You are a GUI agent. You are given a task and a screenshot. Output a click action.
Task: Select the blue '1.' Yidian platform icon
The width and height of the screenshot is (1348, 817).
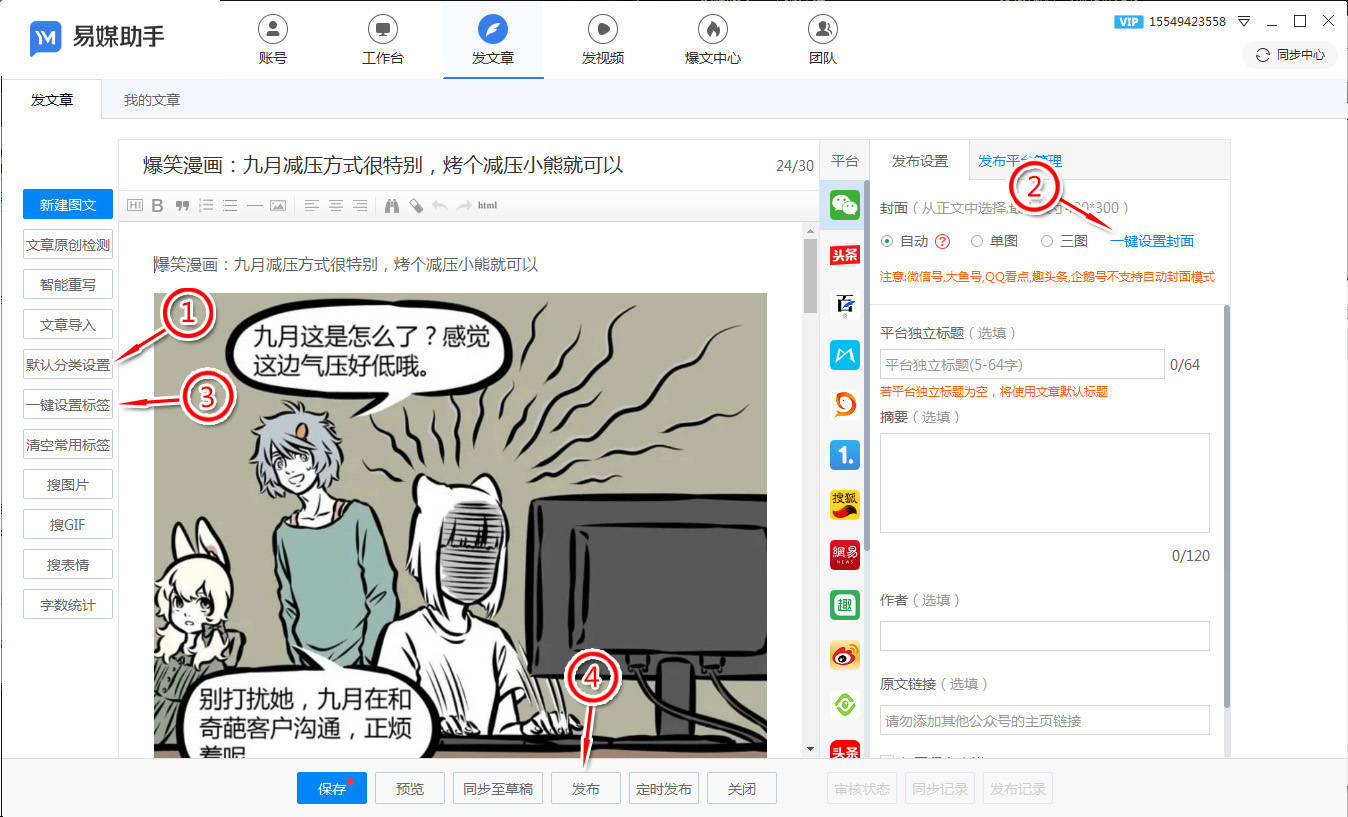coord(845,455)
